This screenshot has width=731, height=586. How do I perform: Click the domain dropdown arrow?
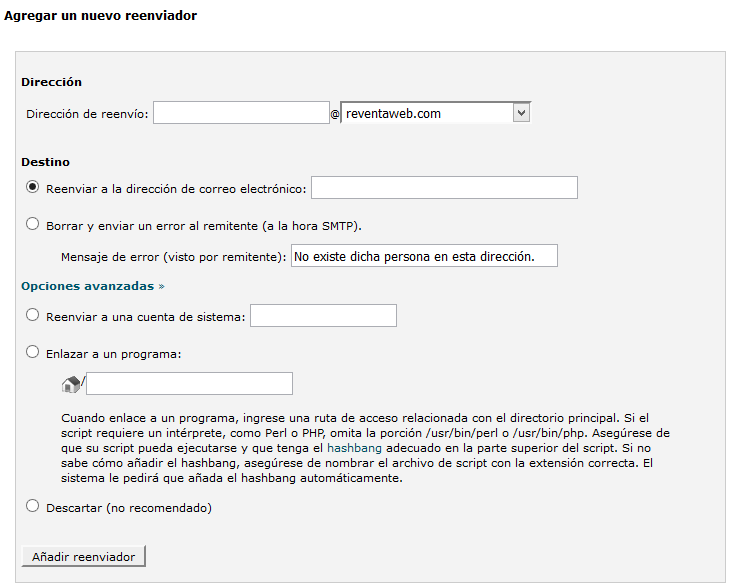coord(520,114)
